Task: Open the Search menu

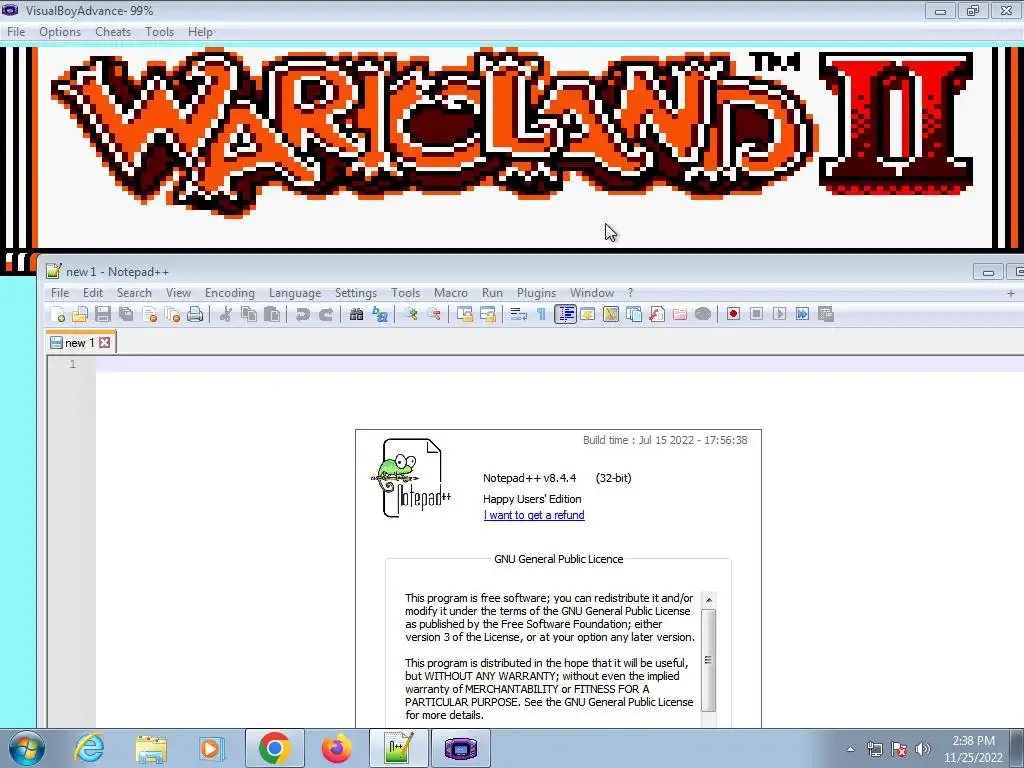Action: (134, 293)
